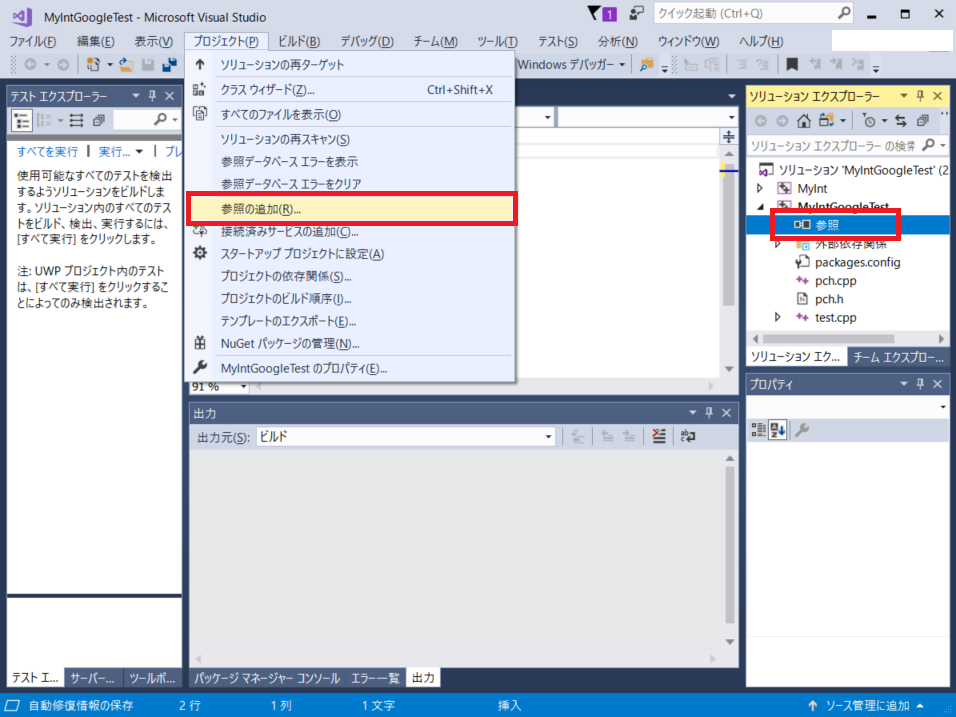Switch to the サーバー... tab
This screenshot has width=956, height=717.
(92, 678)
